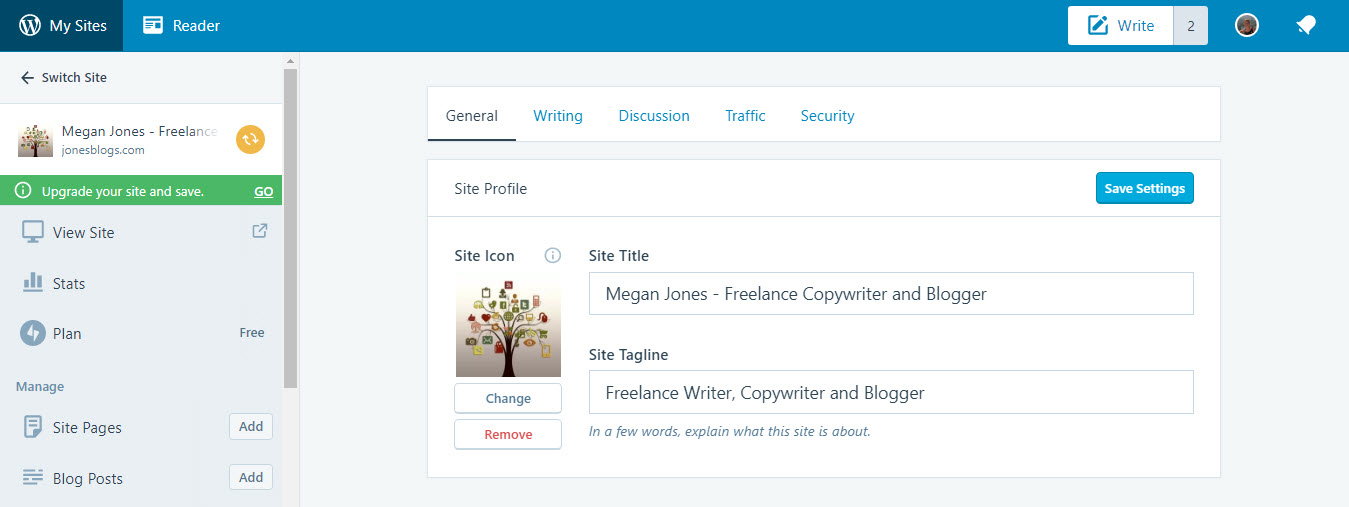Click the orange sync status icon

coord(250,140)
